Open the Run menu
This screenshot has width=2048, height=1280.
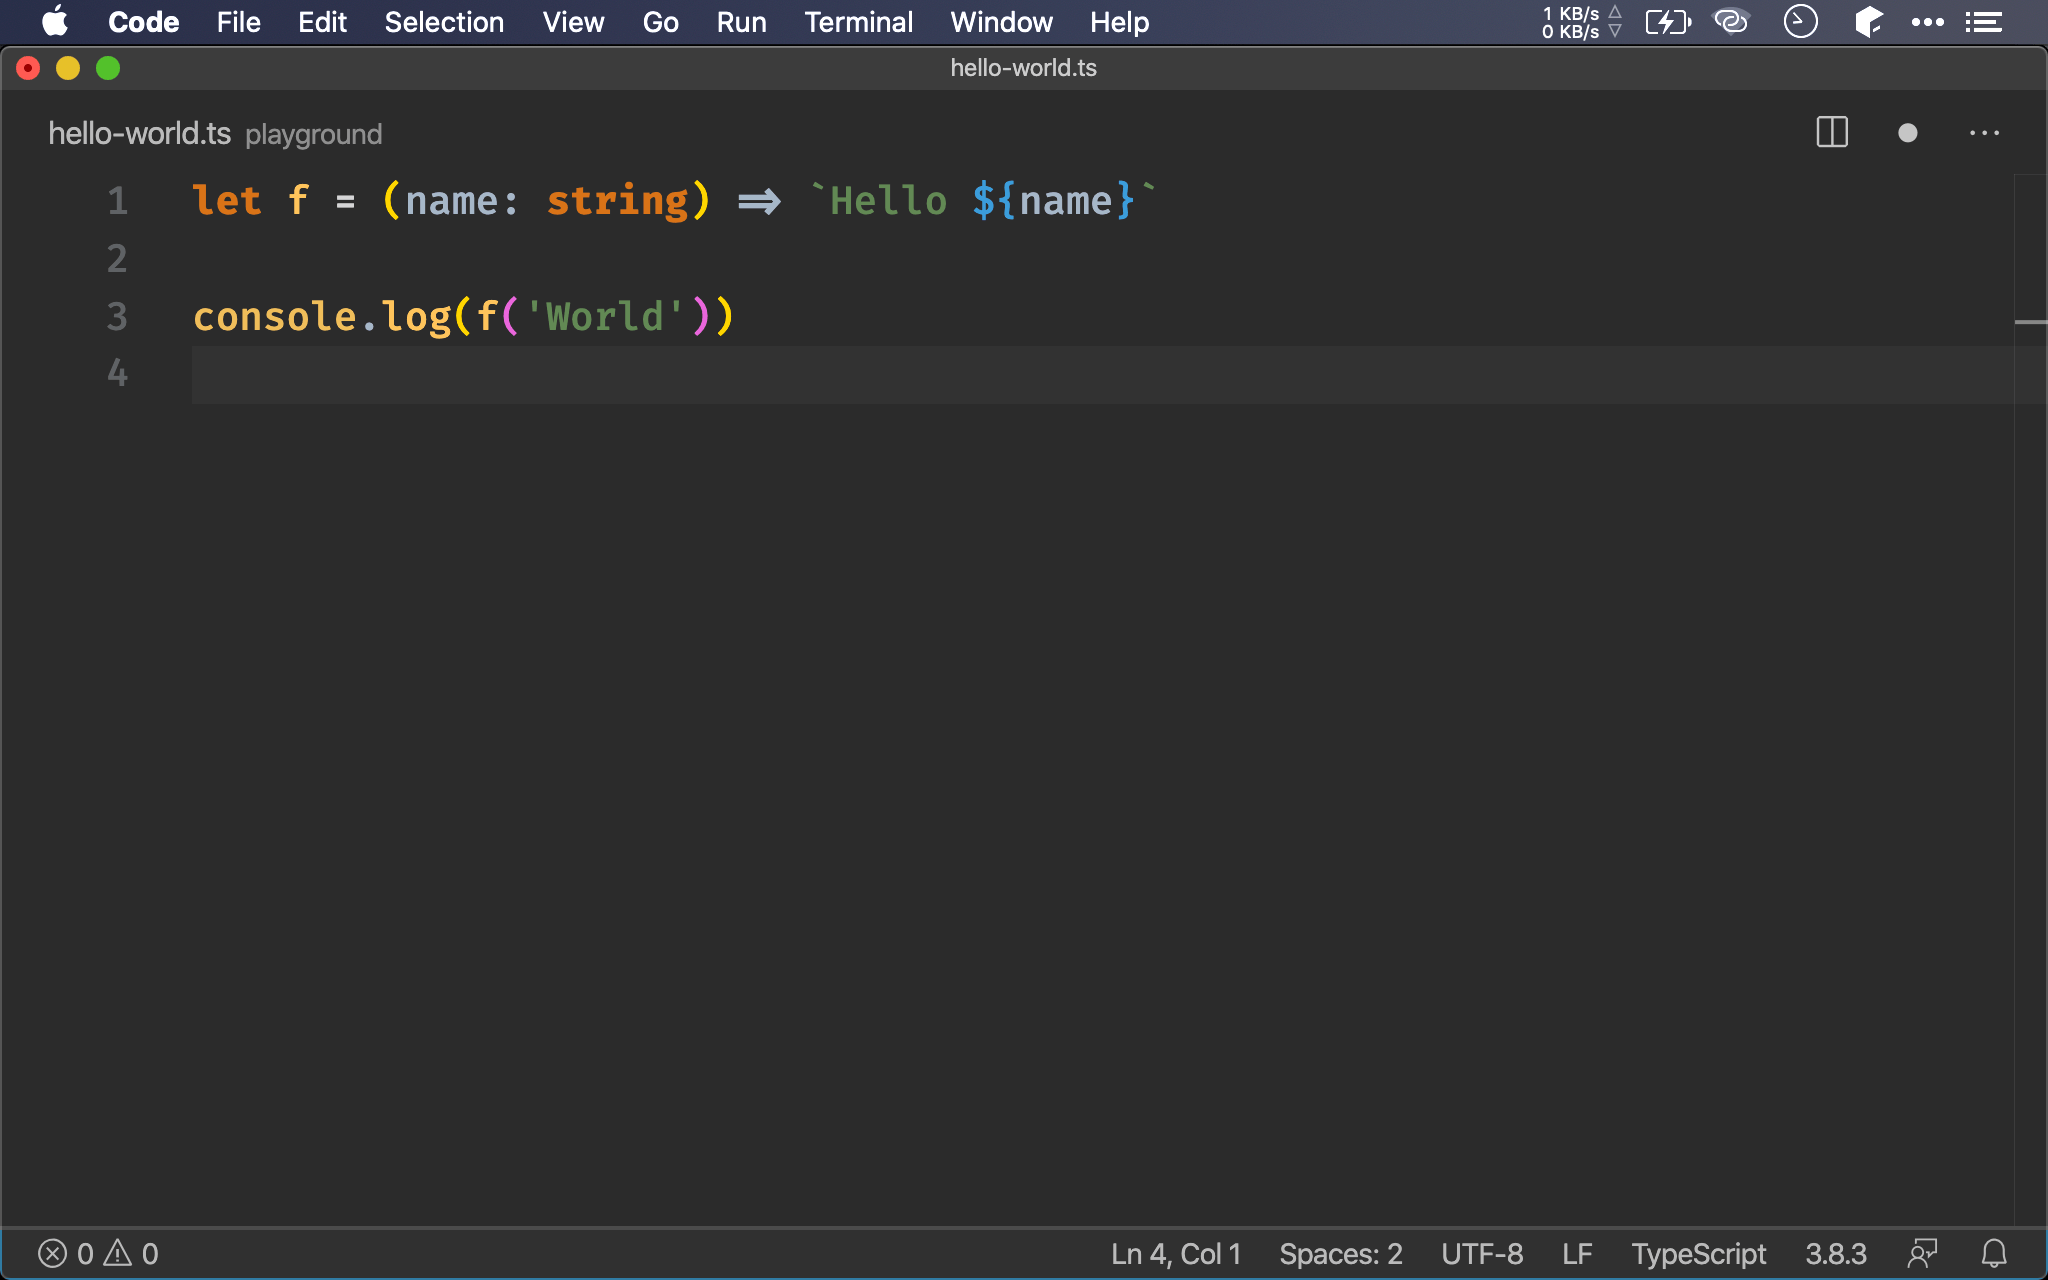741,22
